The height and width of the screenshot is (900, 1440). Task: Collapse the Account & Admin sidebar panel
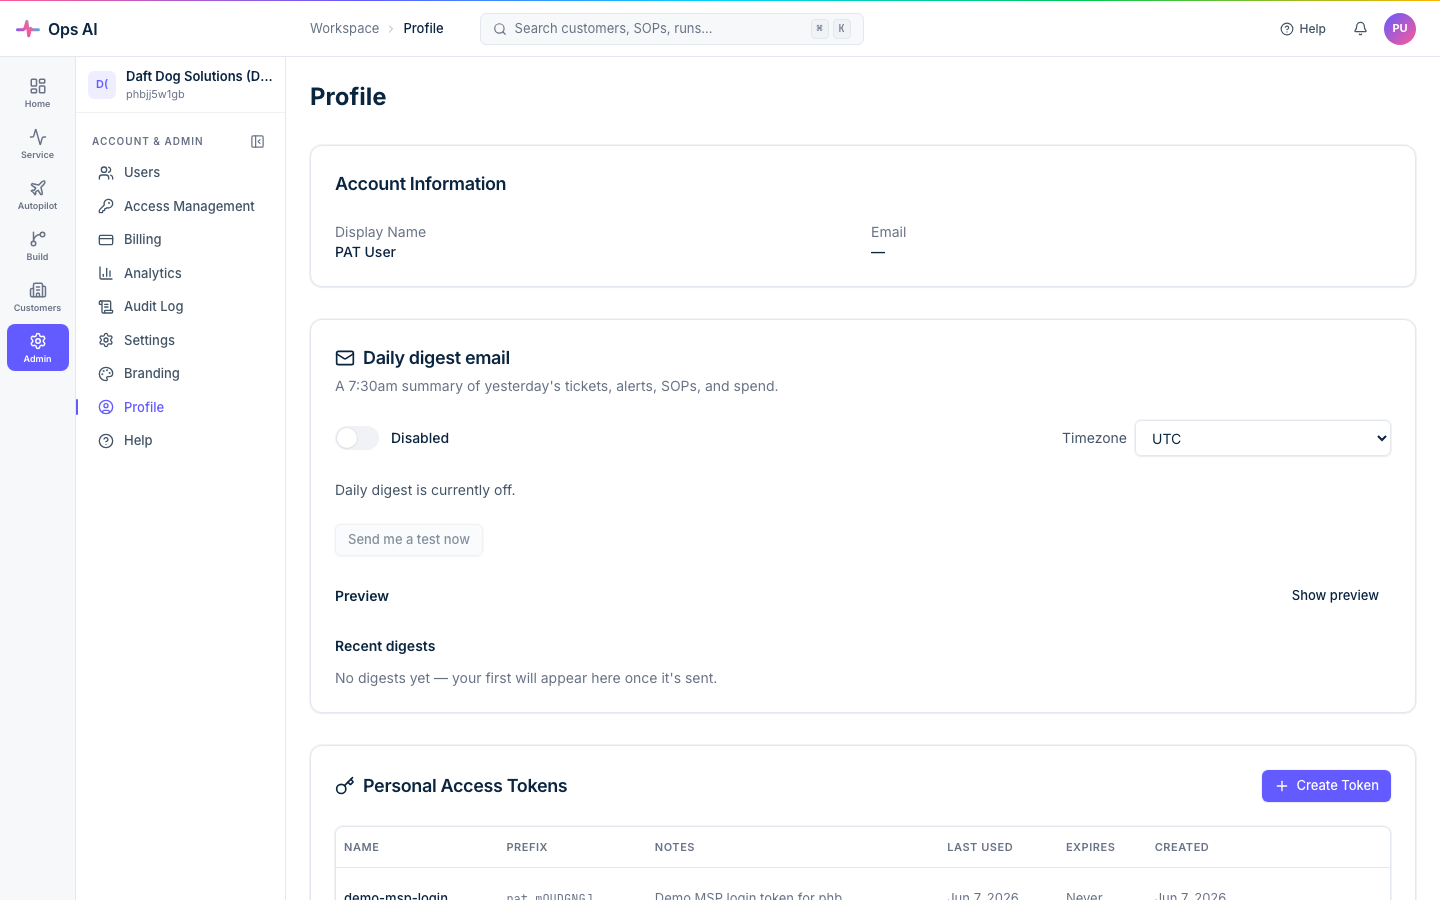pyautogui.click(x=257, y=142)
